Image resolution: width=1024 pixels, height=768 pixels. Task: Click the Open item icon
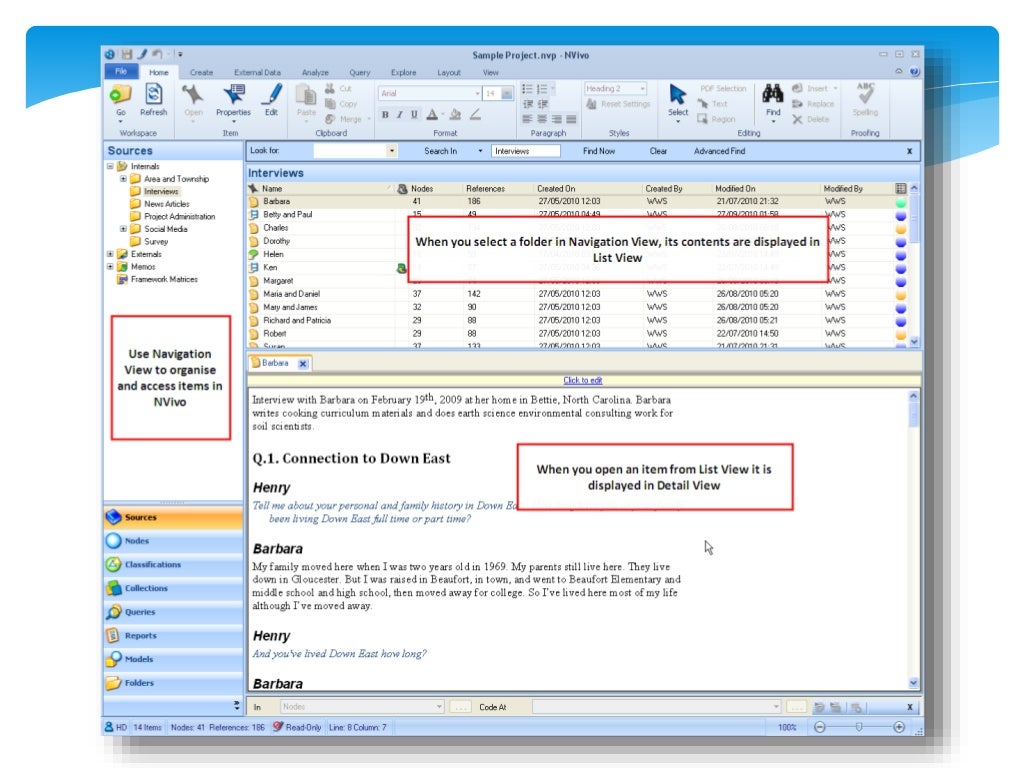point(193,95)
